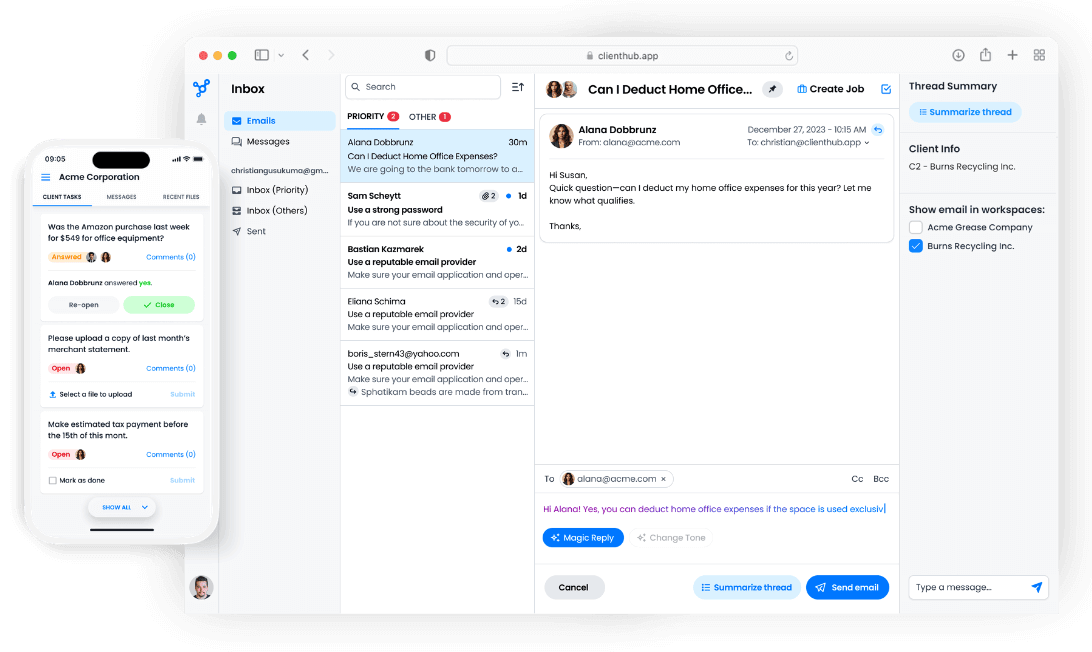Click the browser share icon
This screenshot has height=652, width=1092.
tap(985, 54)
